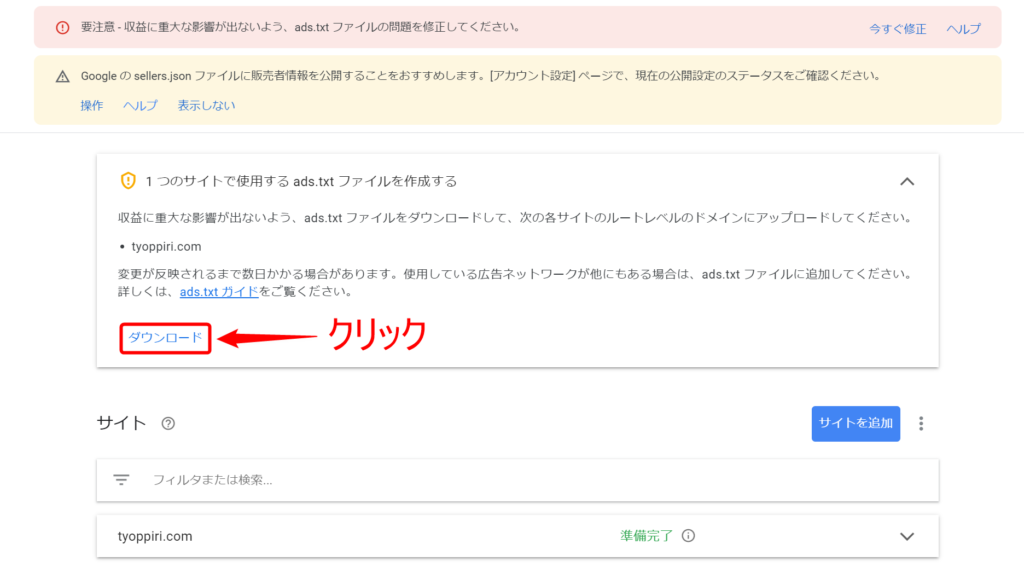1024x573 pixels.
Task: Open the help question mark beside サイト
Action: pyautogui.click(x=168, y=423)
